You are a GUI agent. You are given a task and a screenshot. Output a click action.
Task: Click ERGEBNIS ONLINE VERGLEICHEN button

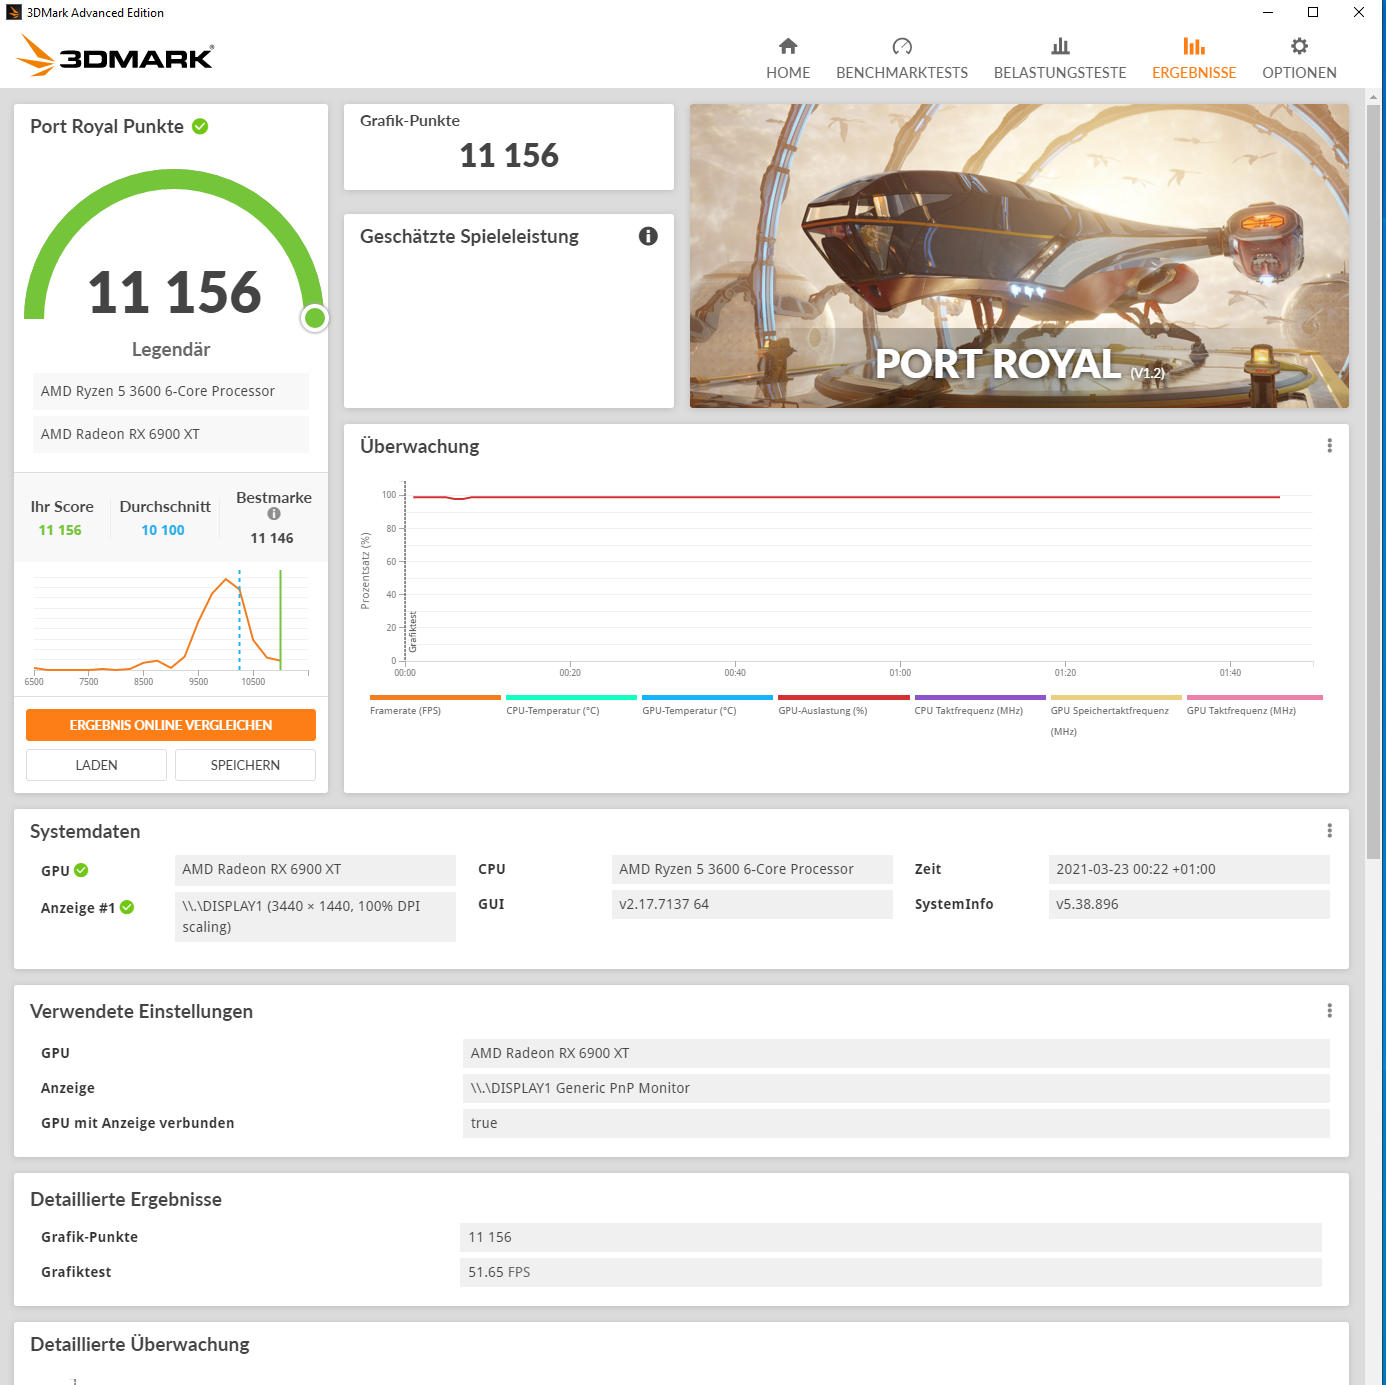click(171, 725)
